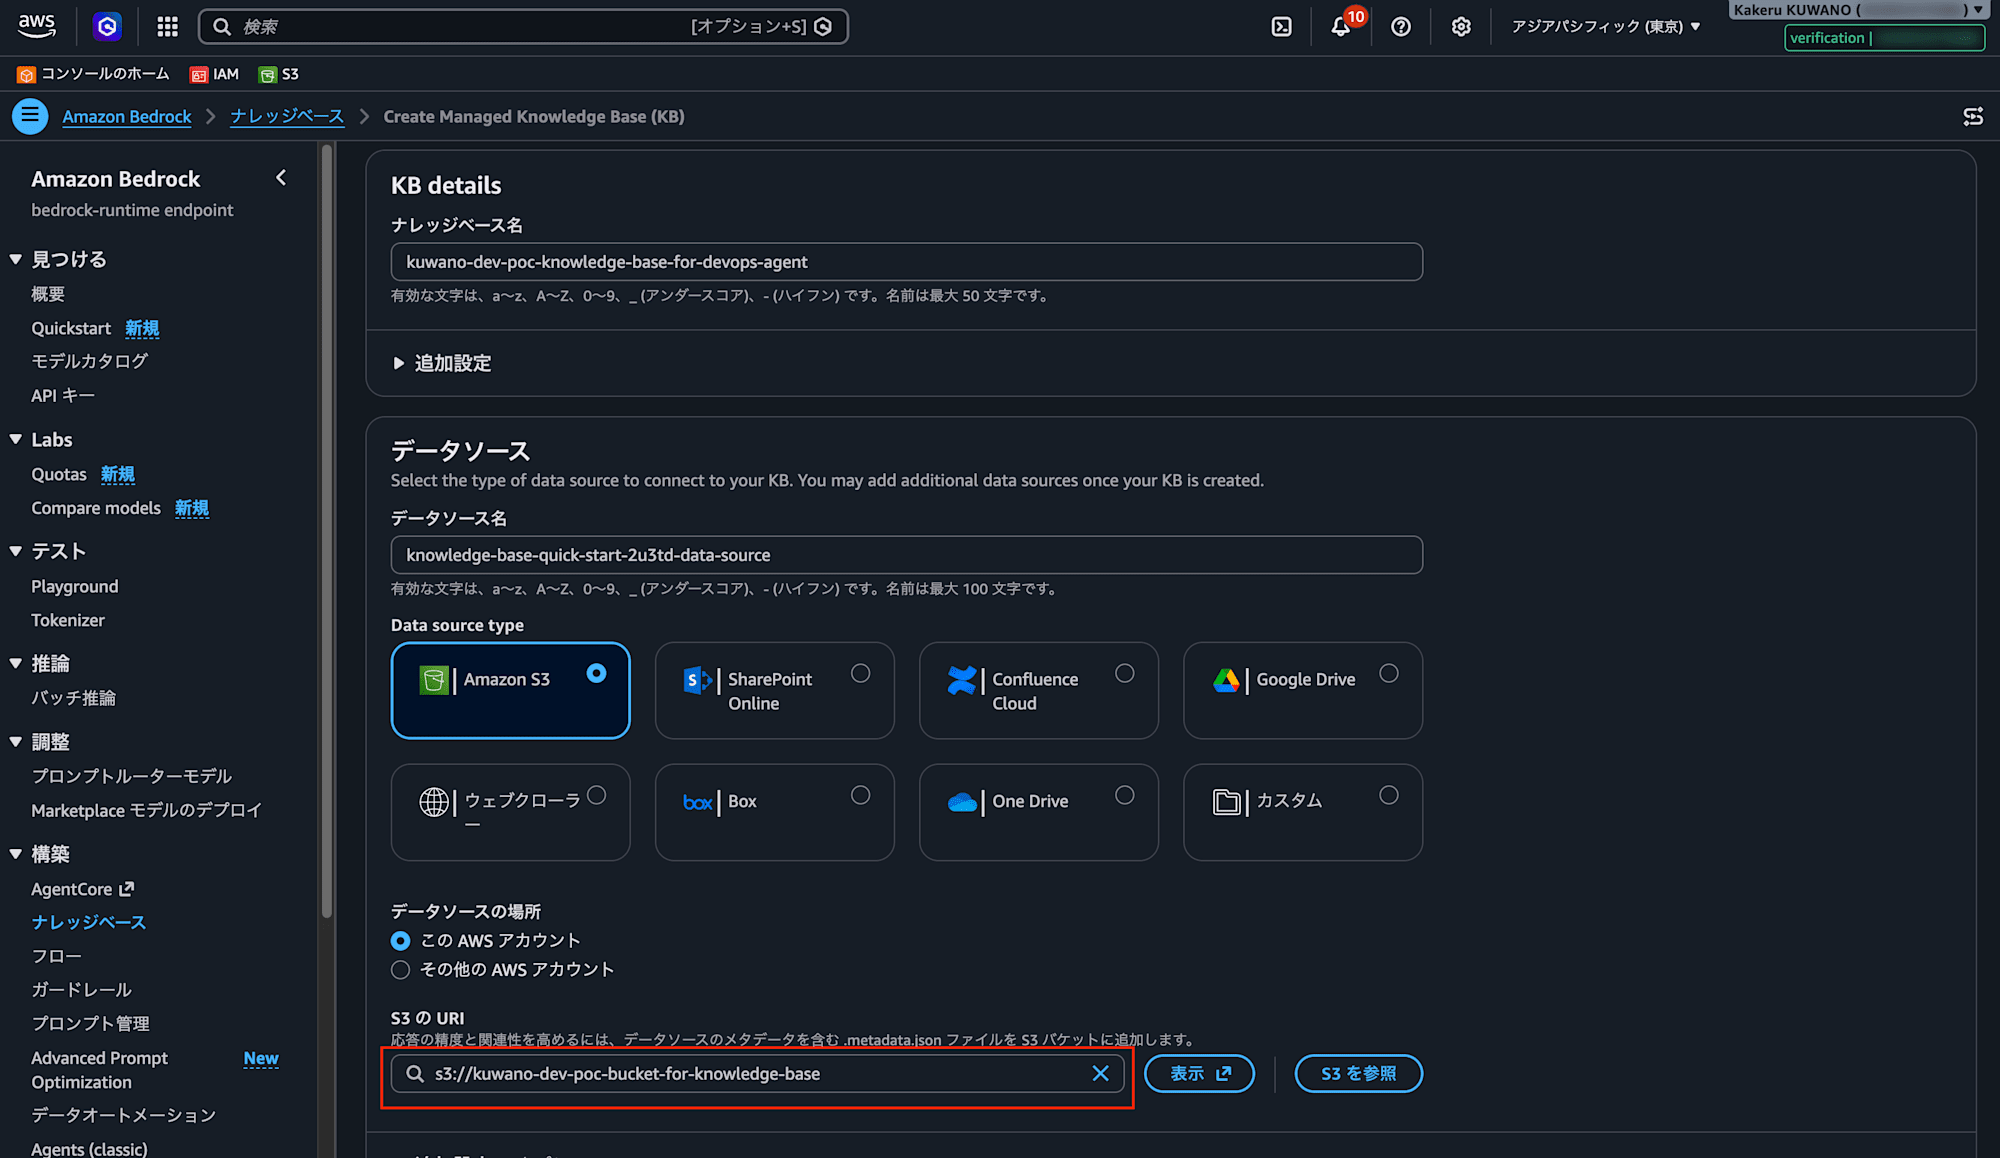This screenshot has width=2000, height=1158.
Task: Focus the top 検索 search box
Action: tap(523, 27)
